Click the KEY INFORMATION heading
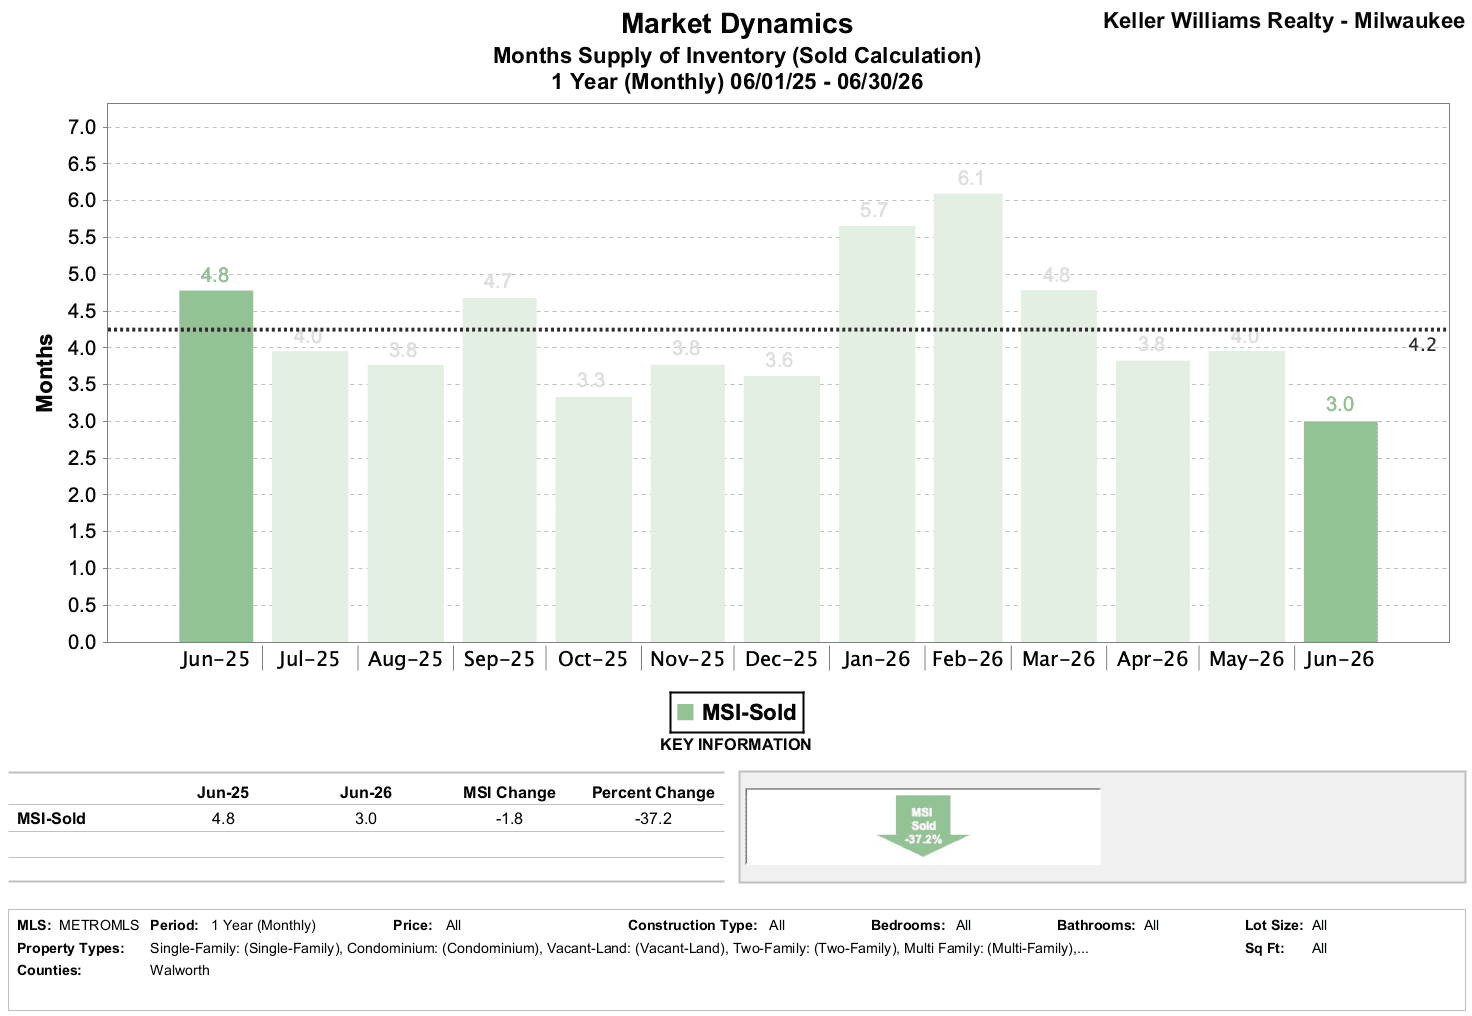The image size is (1472, 1016). (x=735, y=744)
